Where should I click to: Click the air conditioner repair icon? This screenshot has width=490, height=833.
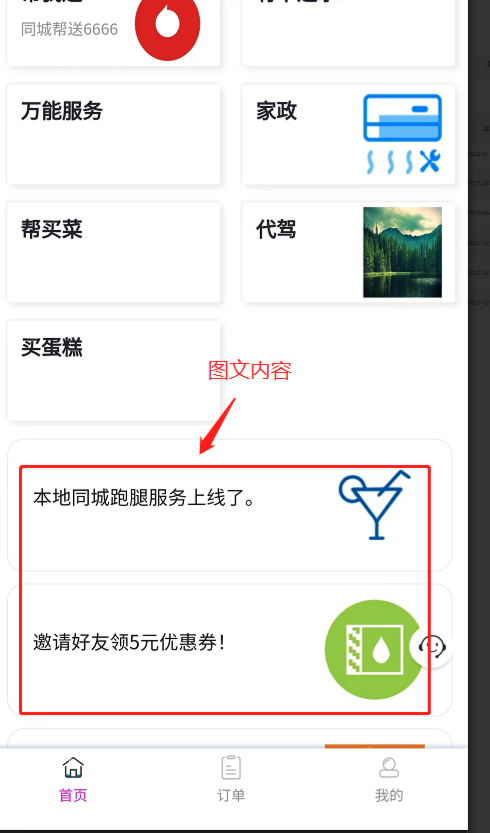(x=402, y=134)
